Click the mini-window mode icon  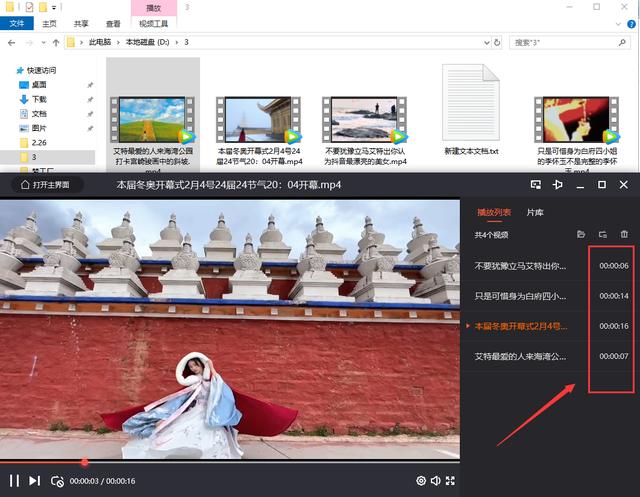(536, 185)
